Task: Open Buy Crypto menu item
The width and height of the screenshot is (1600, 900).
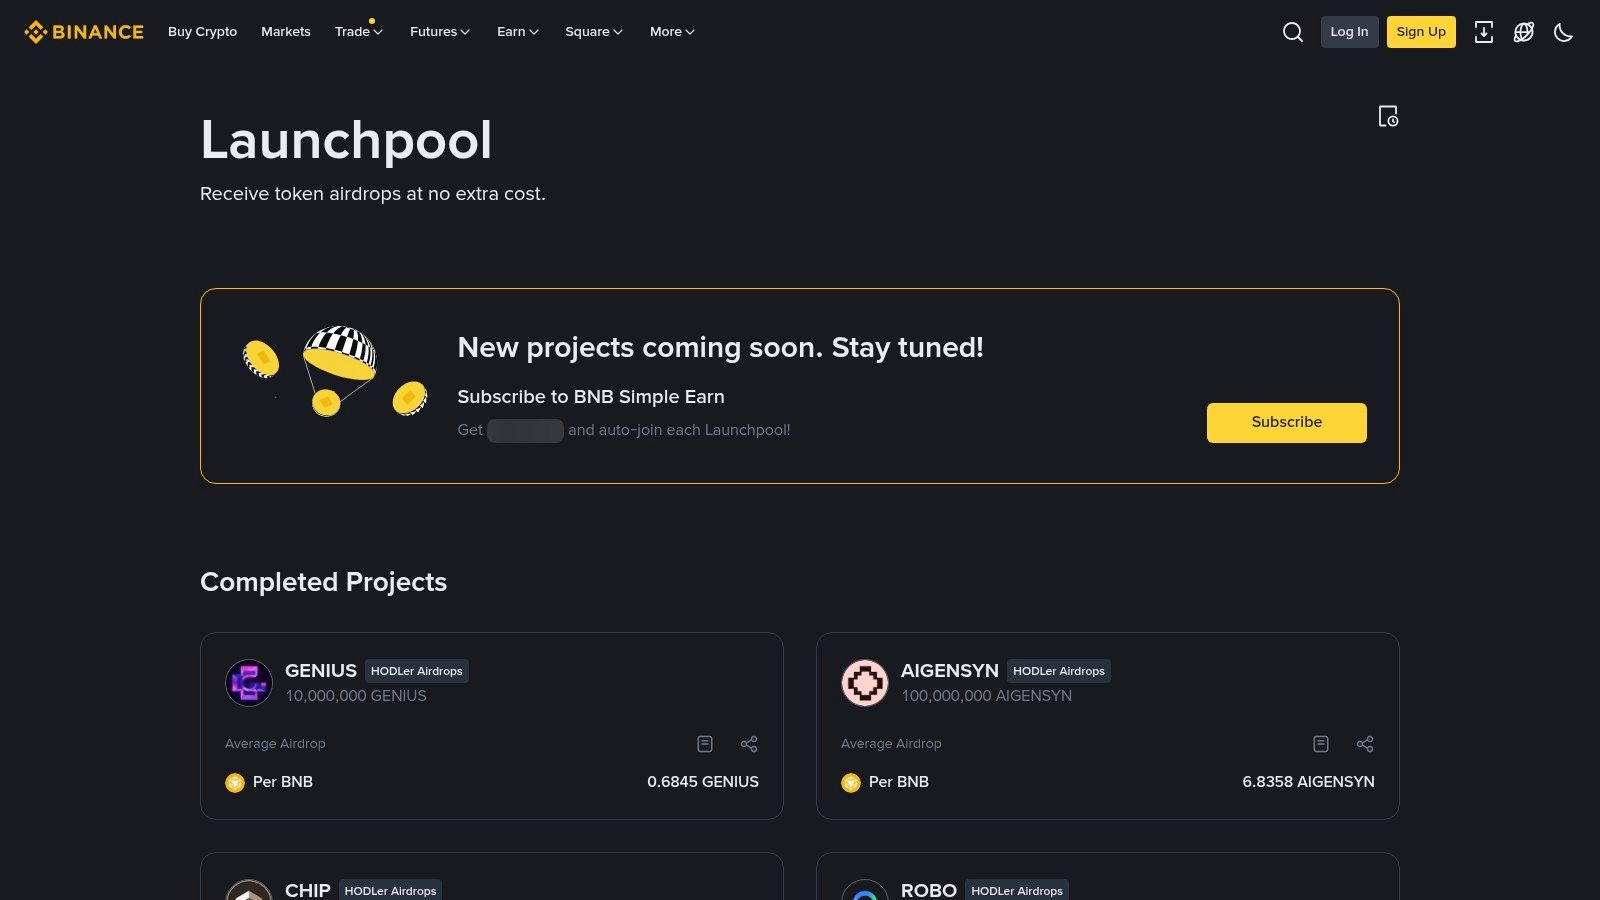Action: [x=203, y=32]
